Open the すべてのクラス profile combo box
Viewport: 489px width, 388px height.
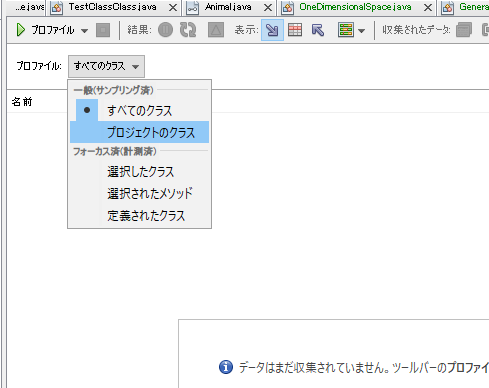coord(106,66)
